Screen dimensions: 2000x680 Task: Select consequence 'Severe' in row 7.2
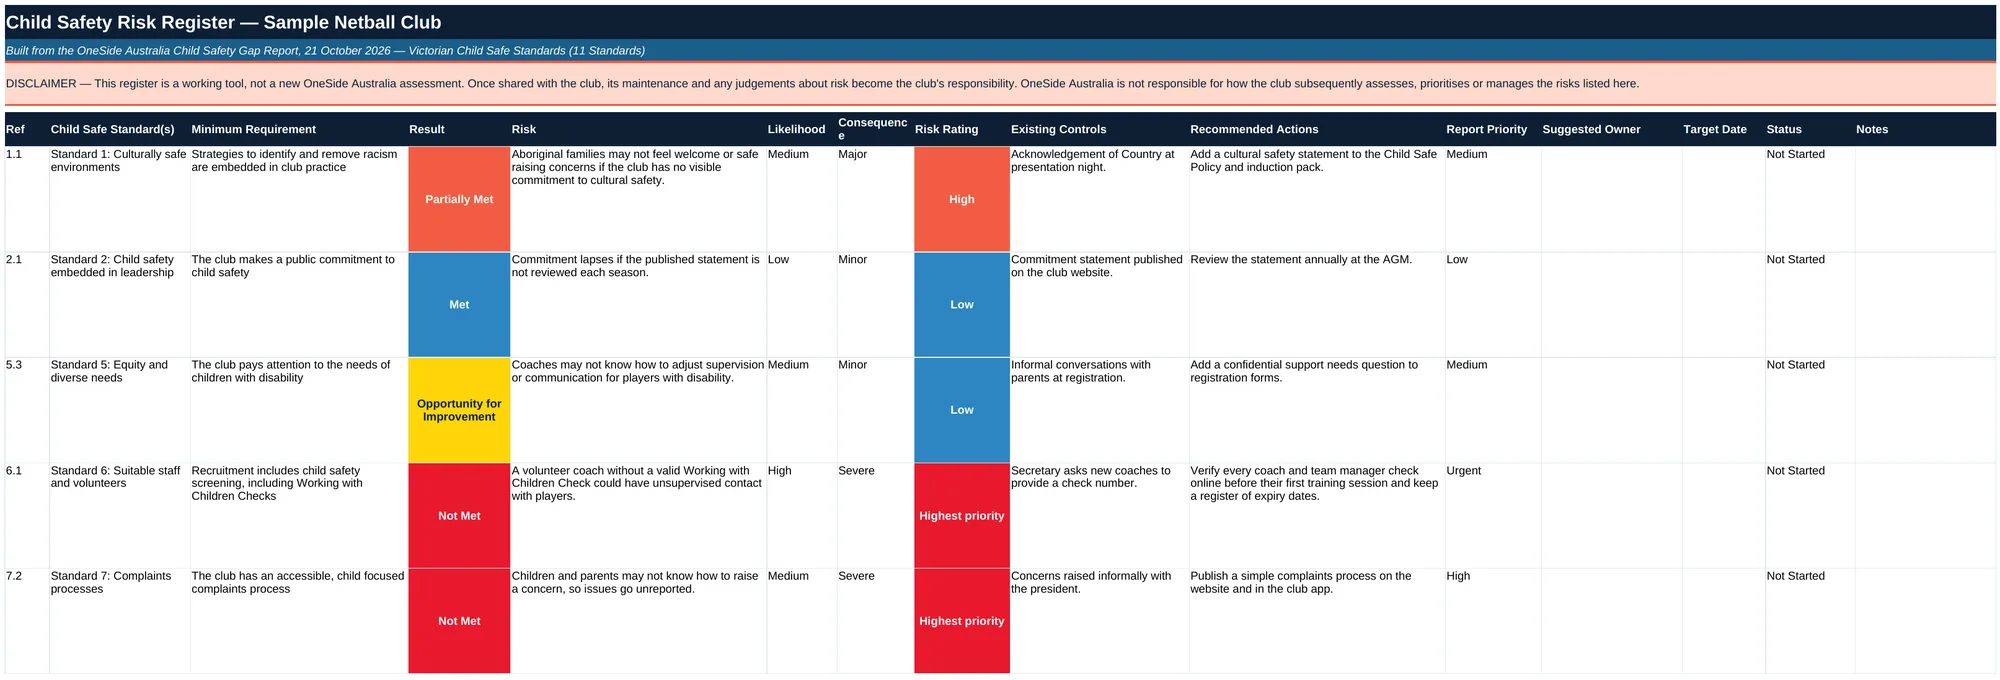click(875, 621)
